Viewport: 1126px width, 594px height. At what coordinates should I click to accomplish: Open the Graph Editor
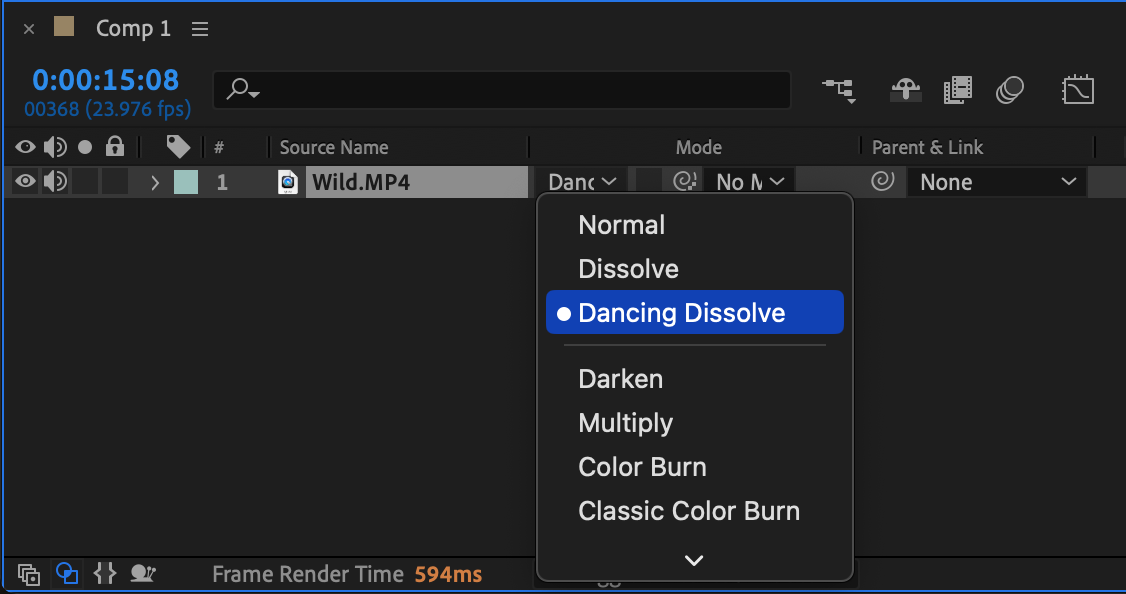(1077, 91)
